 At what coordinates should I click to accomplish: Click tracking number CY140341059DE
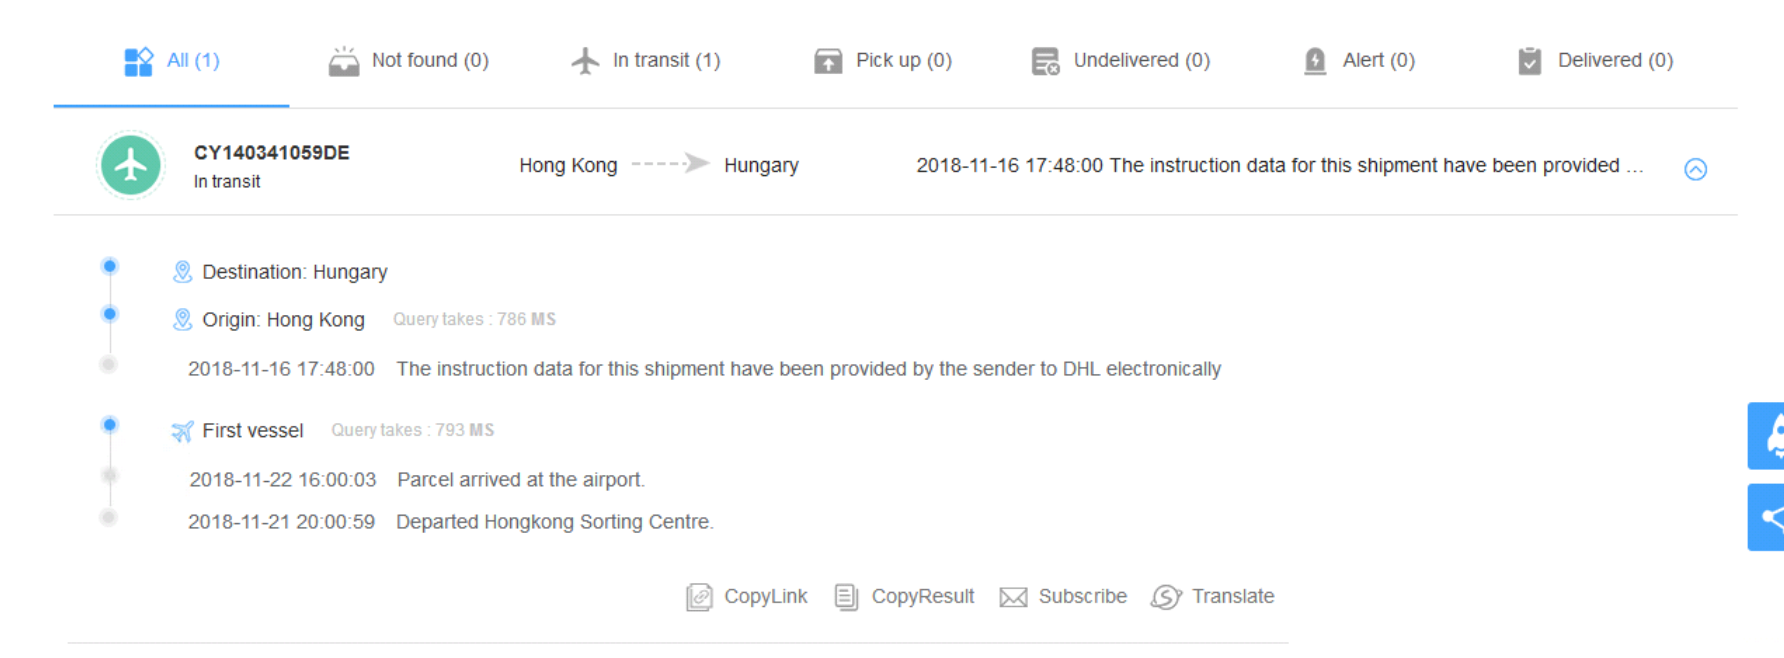(272, 153)
